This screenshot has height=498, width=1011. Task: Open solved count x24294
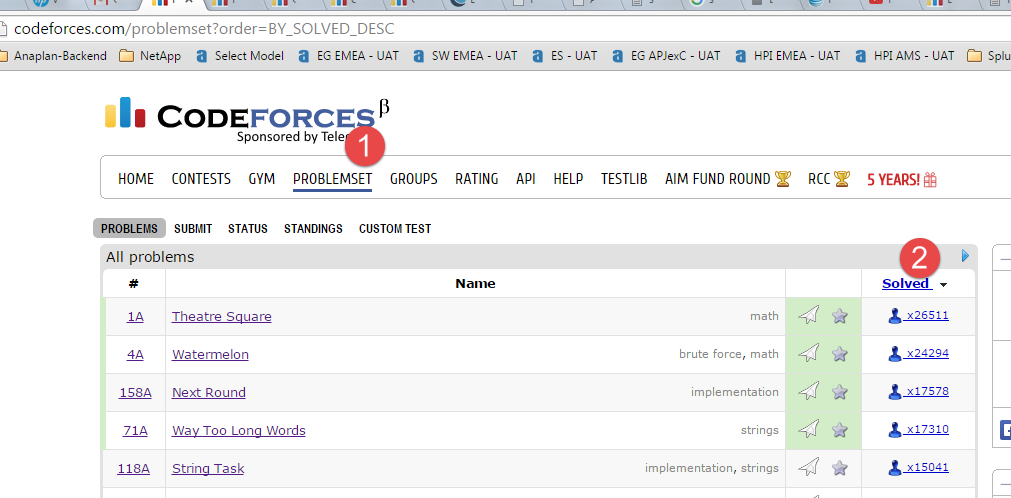(928, 354)
